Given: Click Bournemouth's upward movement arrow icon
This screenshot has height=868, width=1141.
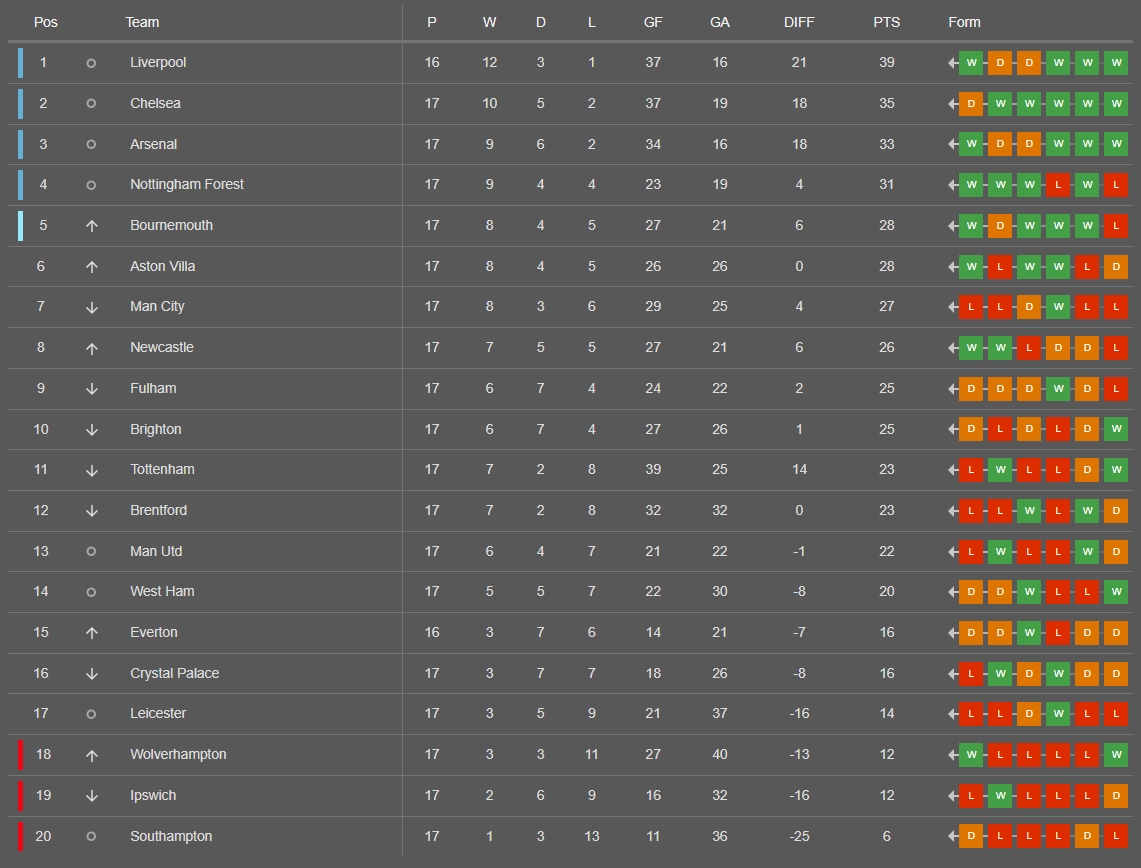Looking at the screenshot, I should pos(92,226).
